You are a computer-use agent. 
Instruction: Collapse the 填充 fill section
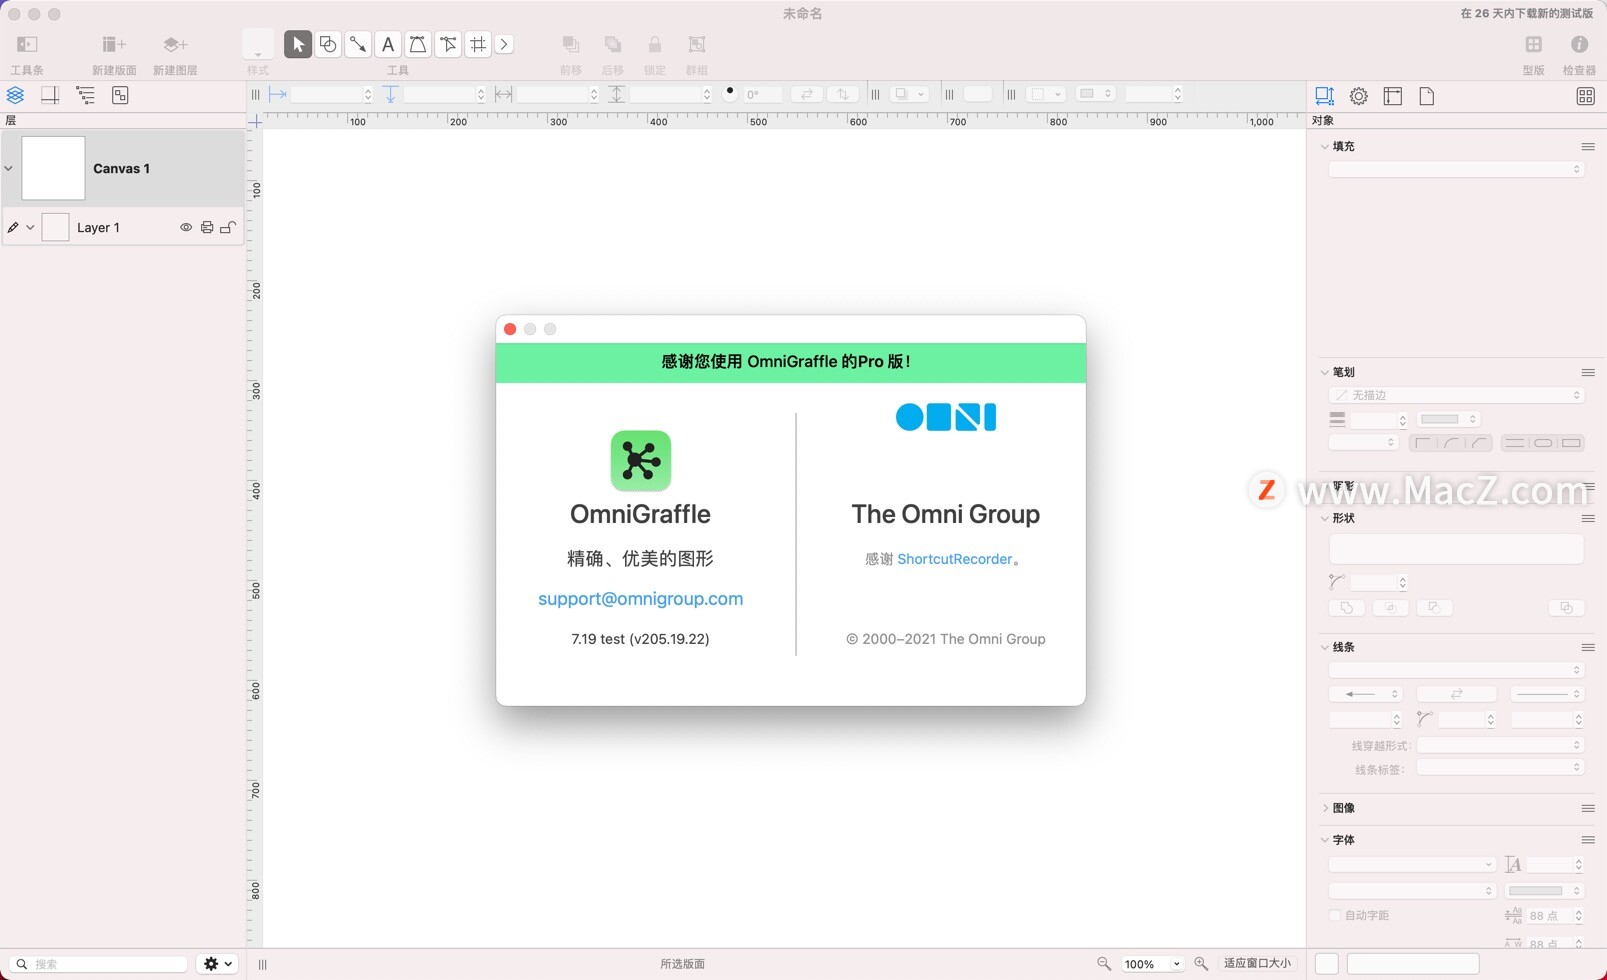(1325, 146)
